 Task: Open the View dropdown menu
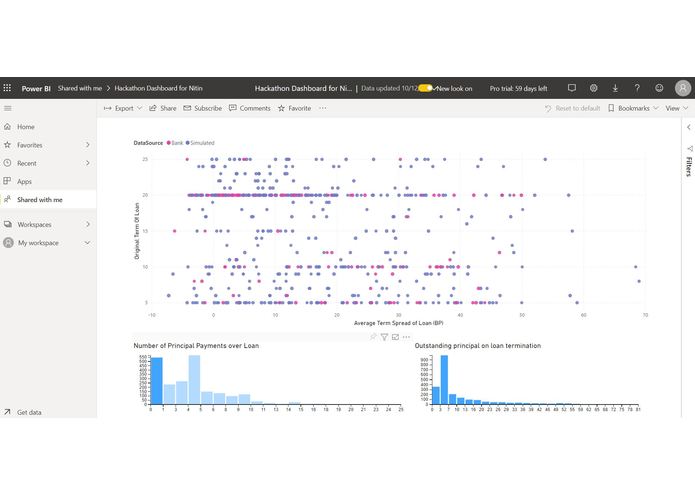676,108
